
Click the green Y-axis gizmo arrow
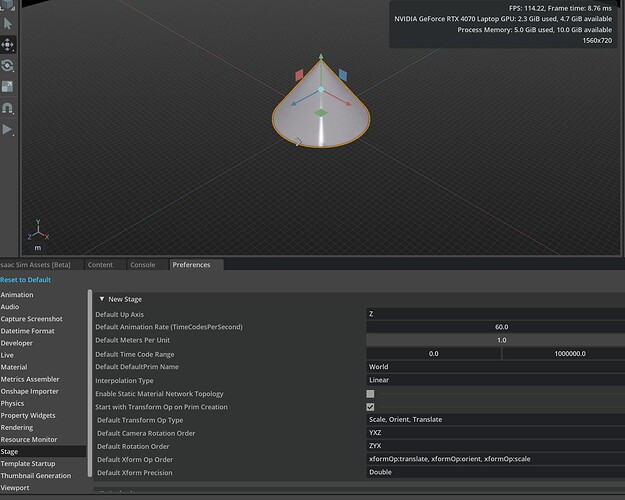coord(321,57)
